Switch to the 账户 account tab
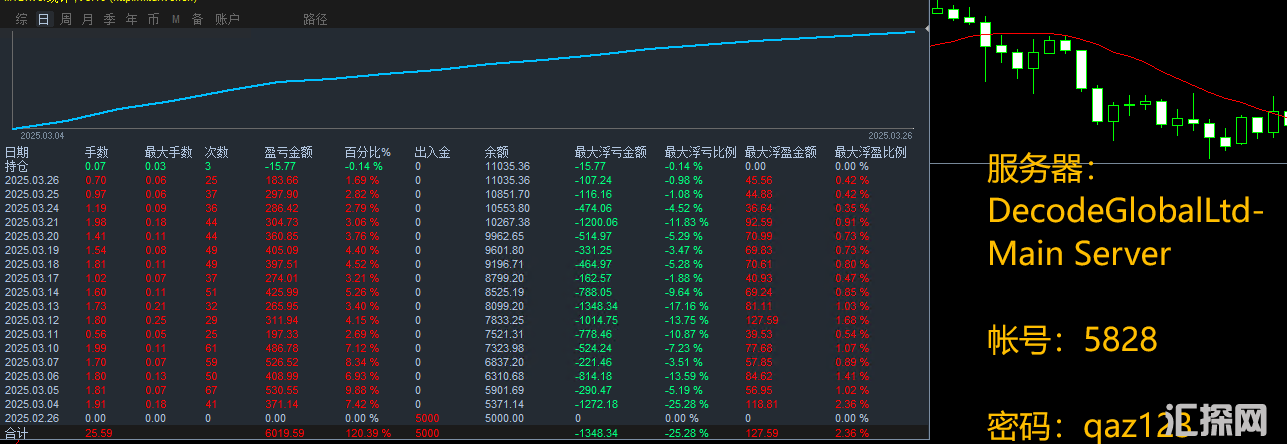 (x=227, y=19)
